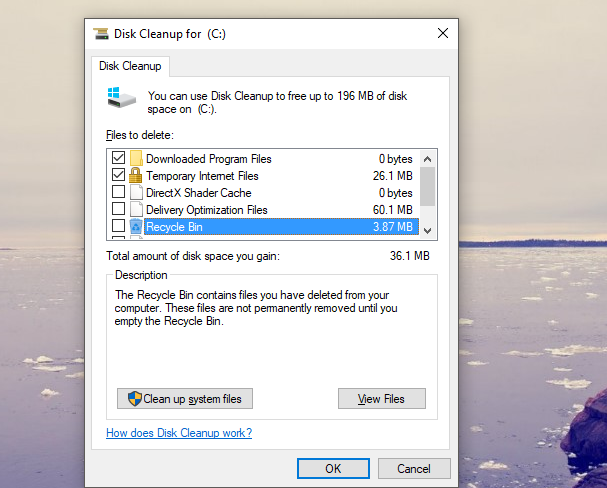Select the Downloaded Program Files row text
Viewport: 607px width, 488px height.
[209, 159]
